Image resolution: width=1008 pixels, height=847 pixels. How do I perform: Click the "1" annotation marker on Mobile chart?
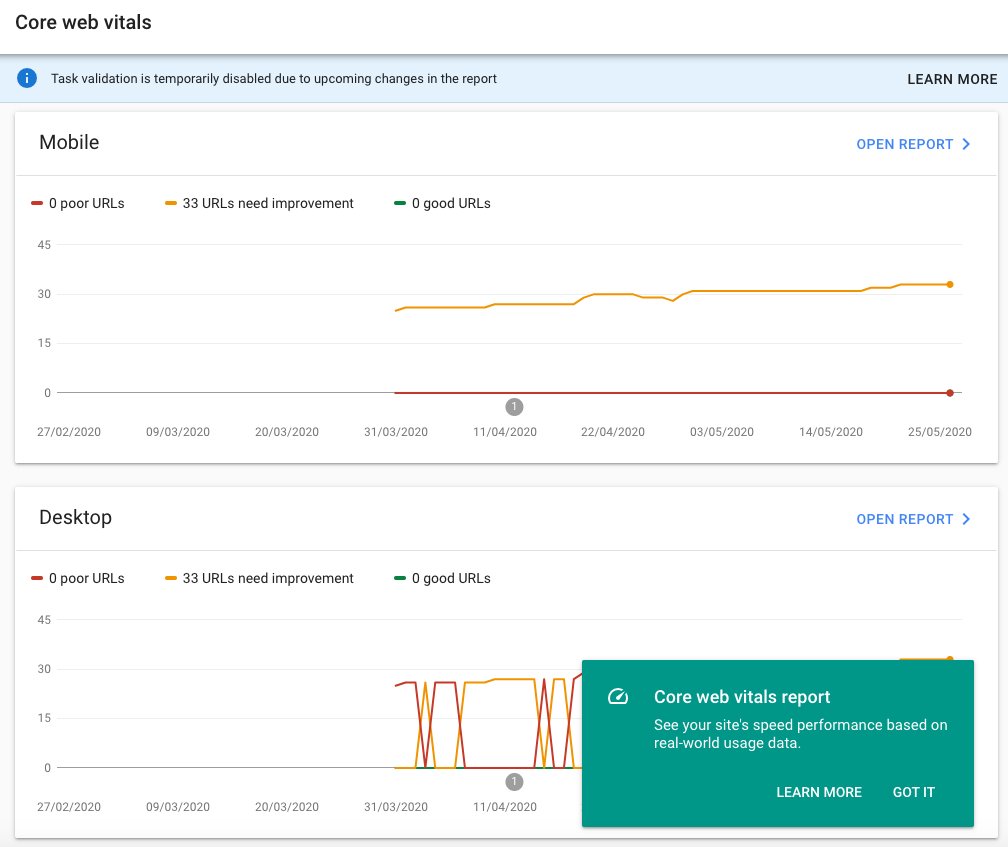tap(515, 407)
